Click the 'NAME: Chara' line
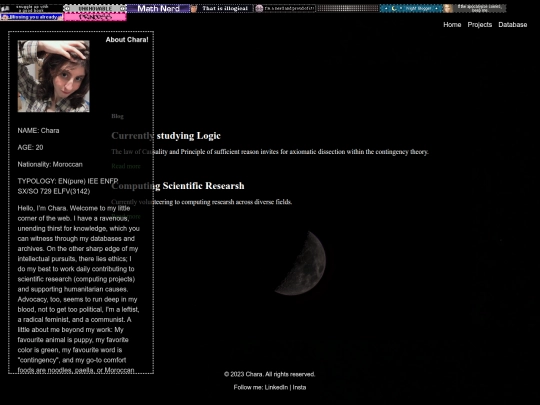This screenshot has height=405, width=540. [x=38, y=131]
